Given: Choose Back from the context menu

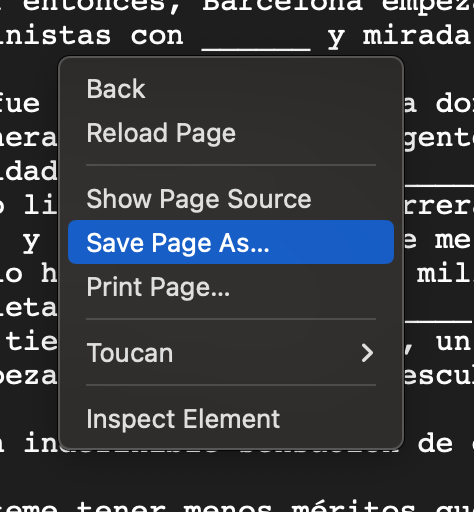Looking at the screenshot, I should click(231, 89).
